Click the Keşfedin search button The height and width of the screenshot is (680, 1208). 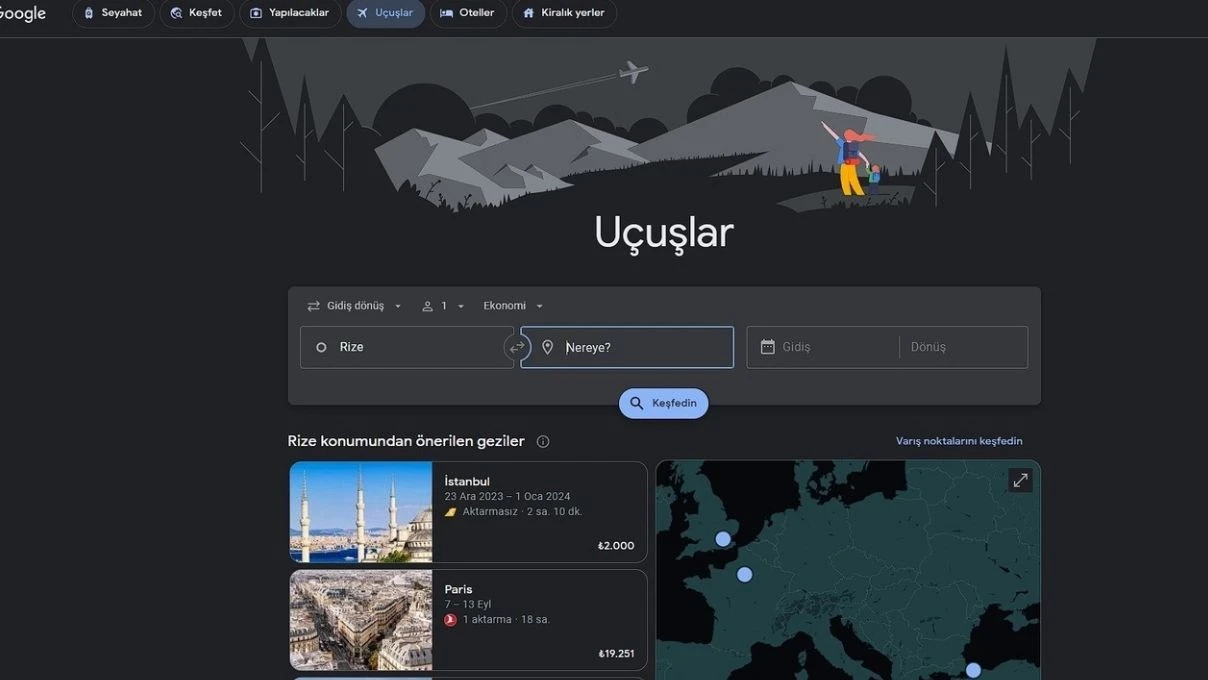(x=664, y=403)
